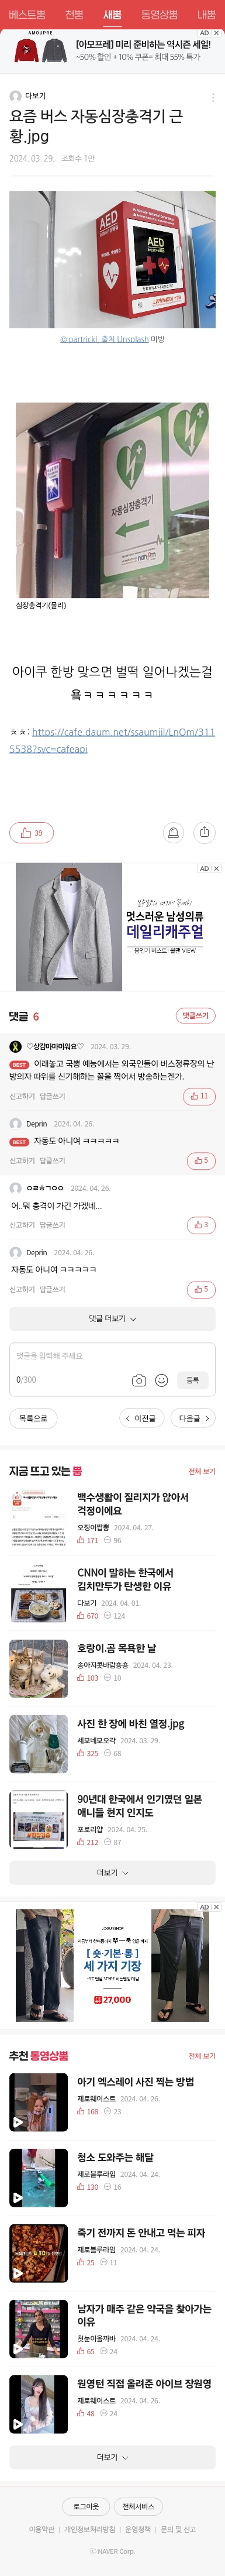Tap the notification bell icon below the post

point(173,832)
